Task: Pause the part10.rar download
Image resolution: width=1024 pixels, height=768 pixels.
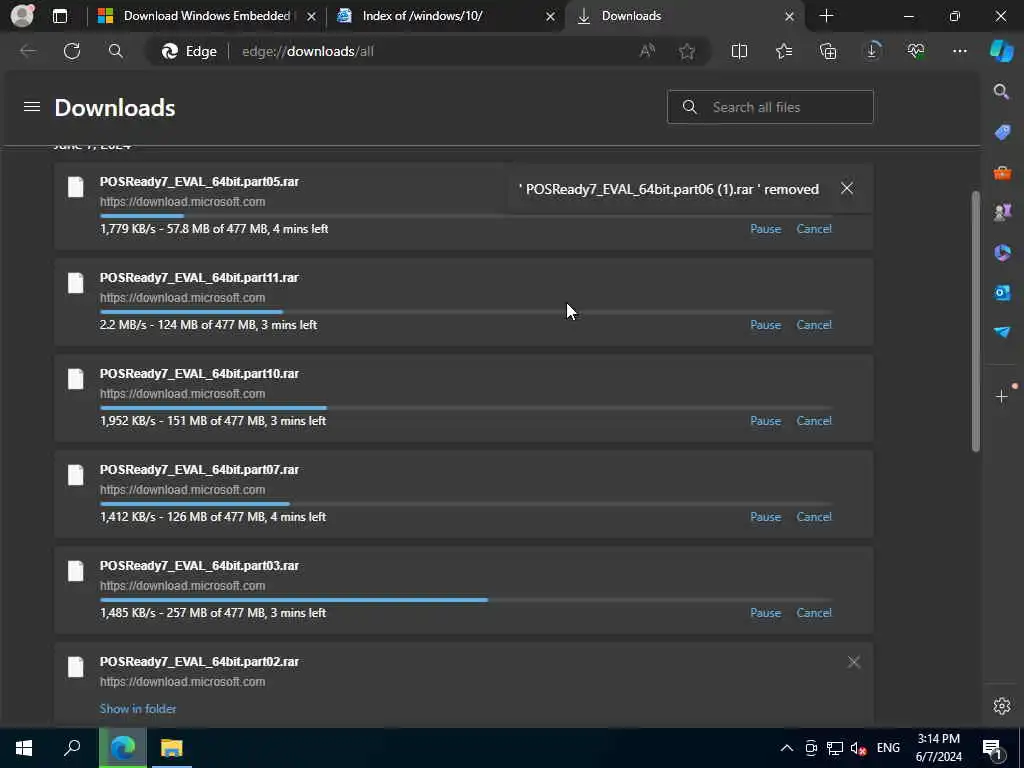Action: [765, 421]
